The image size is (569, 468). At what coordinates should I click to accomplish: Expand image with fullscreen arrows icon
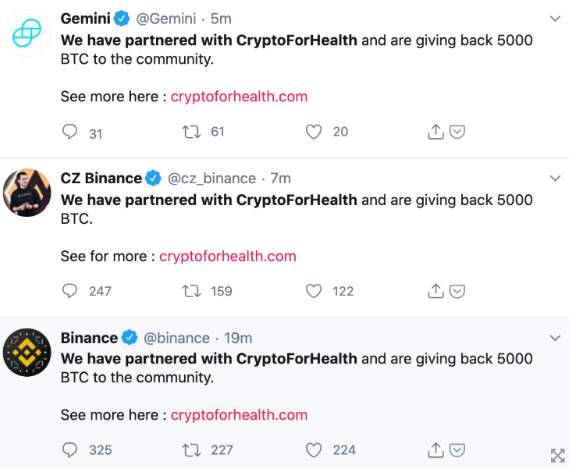[x=557, y=456]
